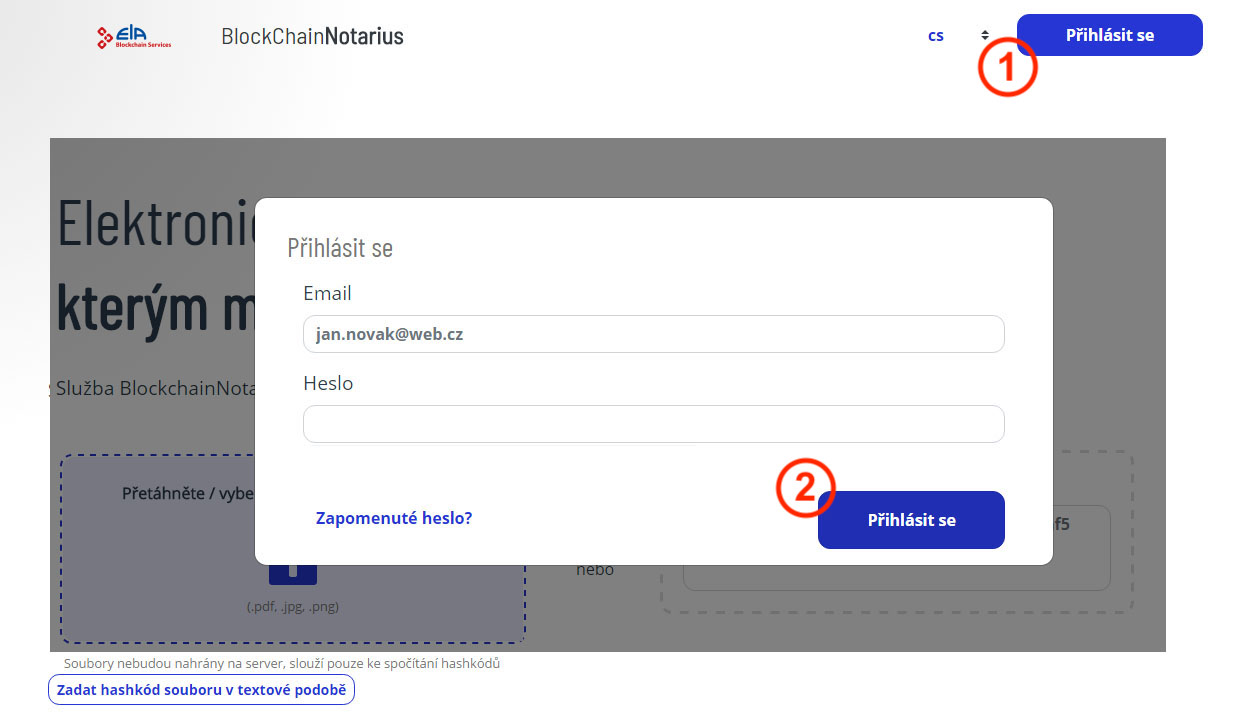Click Zadat hashkód souboru v textové podobě

201,690
